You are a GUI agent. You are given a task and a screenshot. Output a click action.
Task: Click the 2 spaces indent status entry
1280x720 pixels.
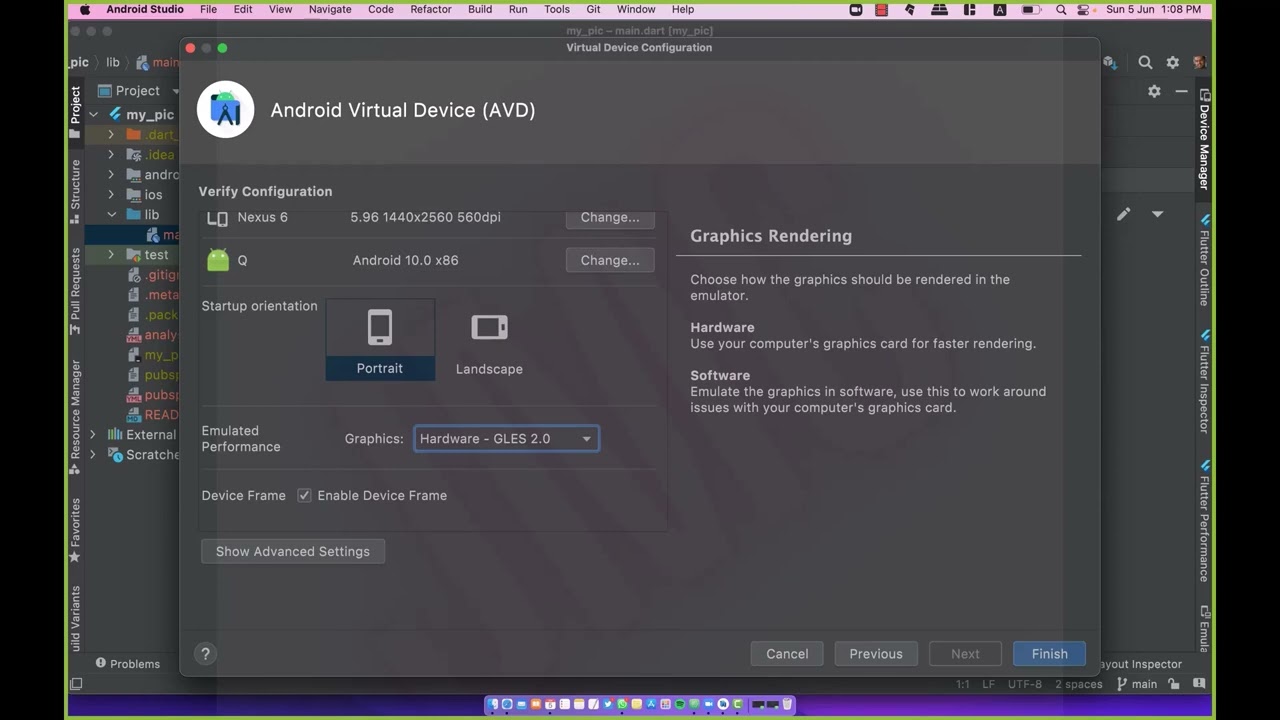1078,684
